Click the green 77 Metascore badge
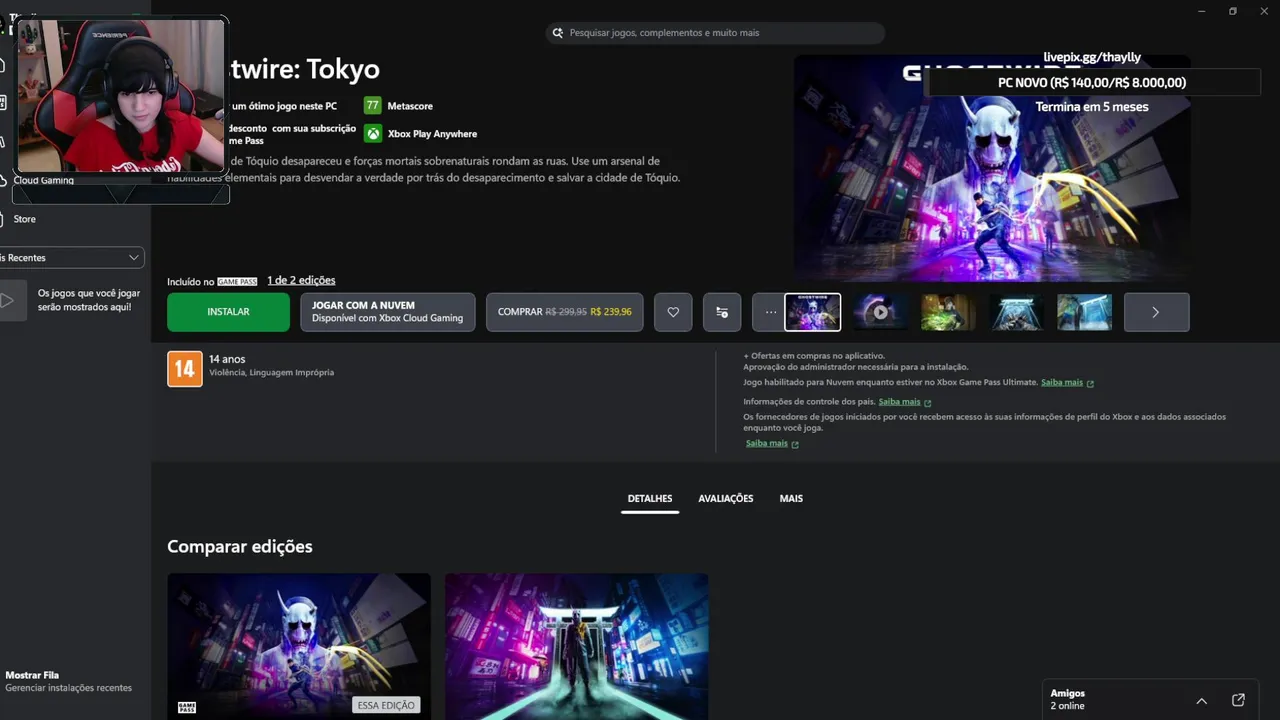The height and width of the screenshot is (720, 1280). point(372,105)
